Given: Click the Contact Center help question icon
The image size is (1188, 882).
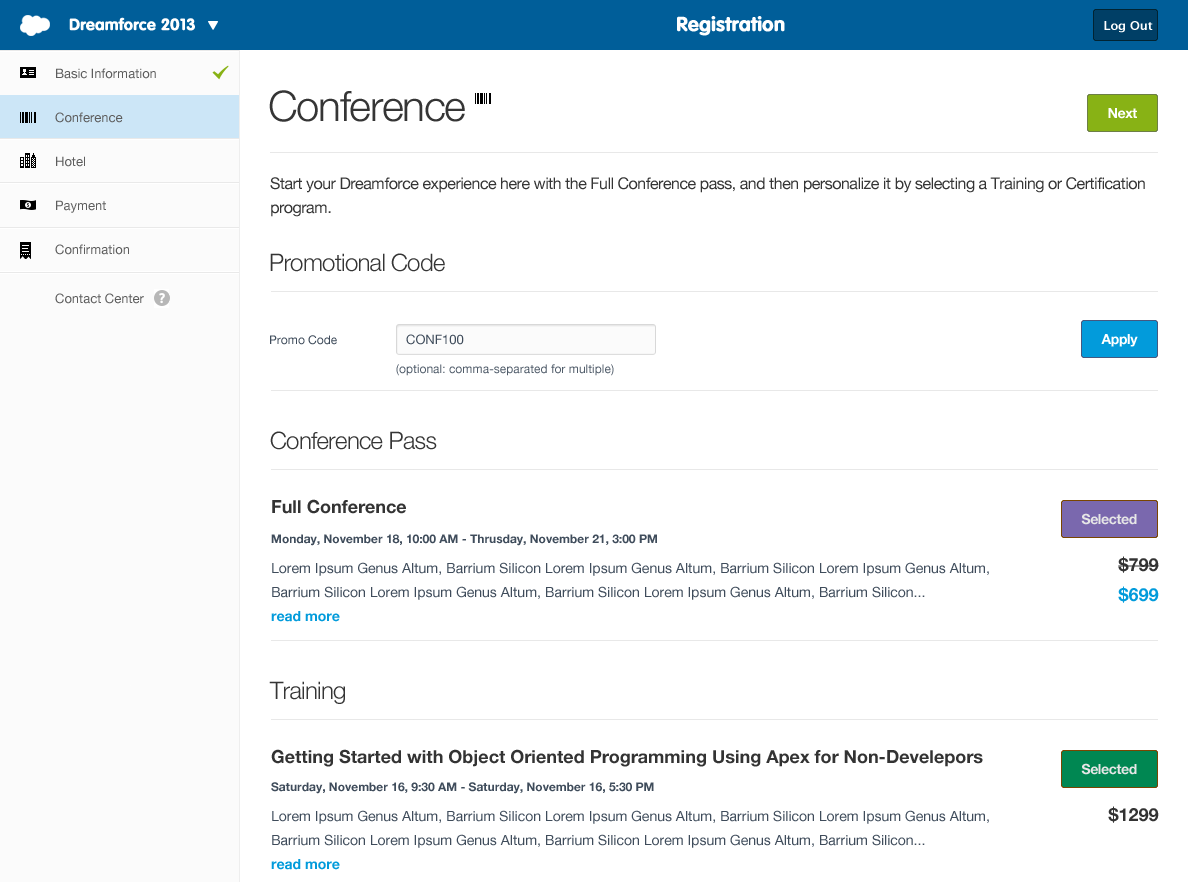Looking at the screenshot, I should 162,298.
